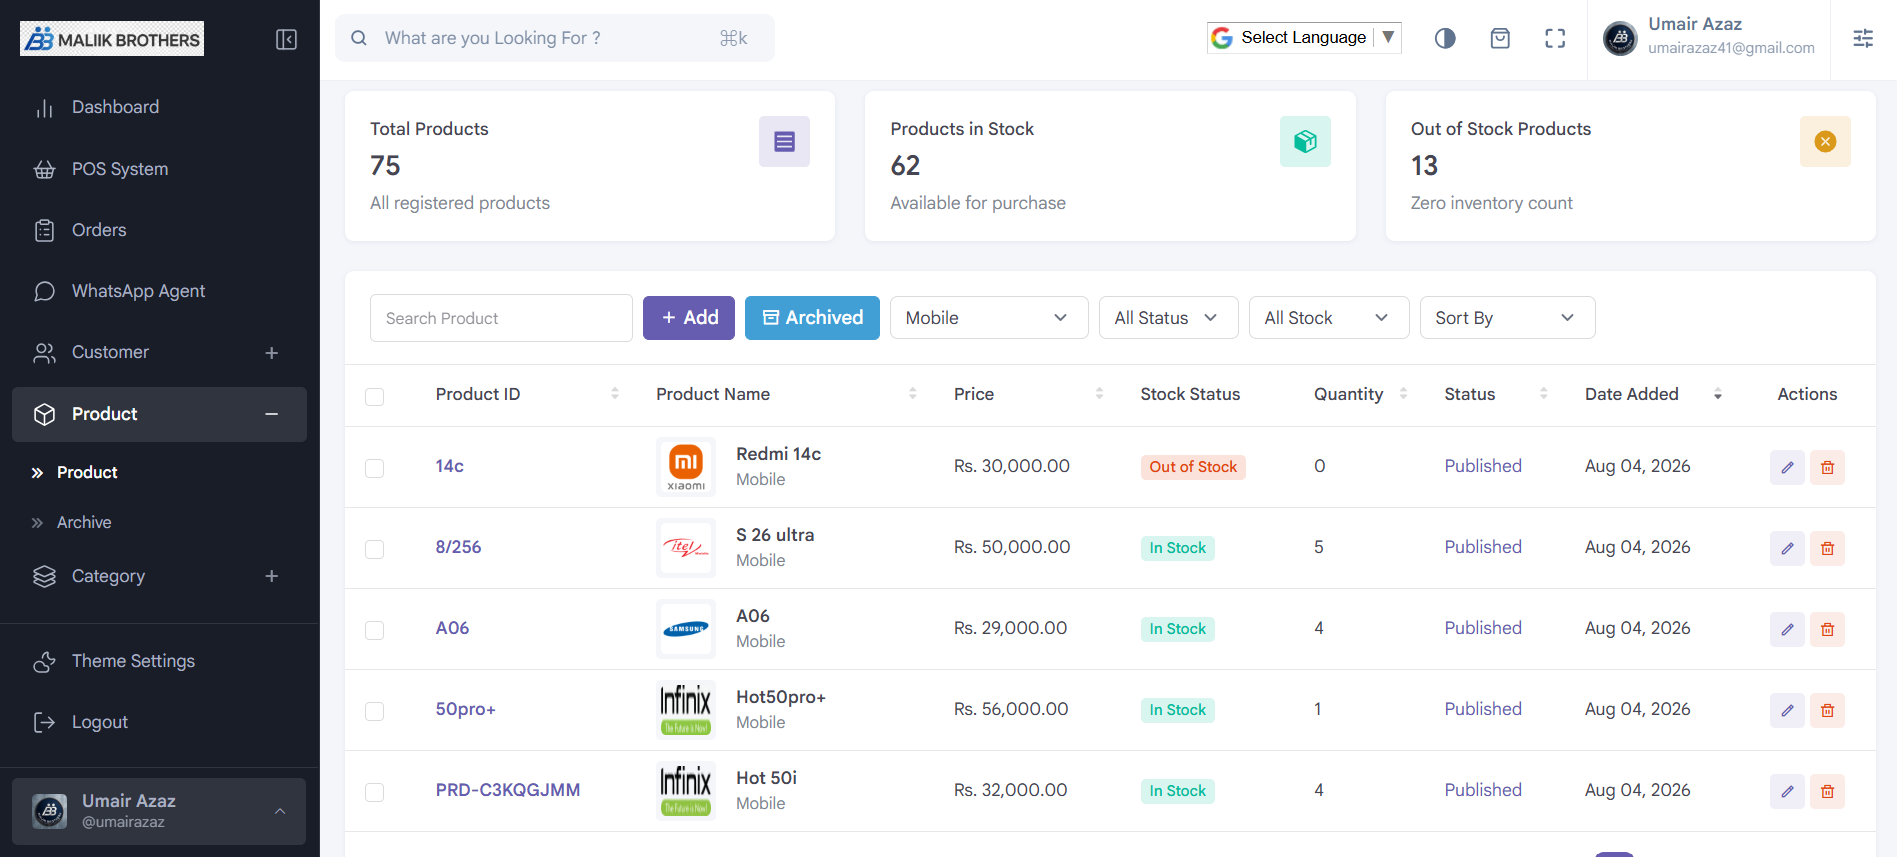Select the A06 row checkbox

pyautogui.click(x=375, y=630)
